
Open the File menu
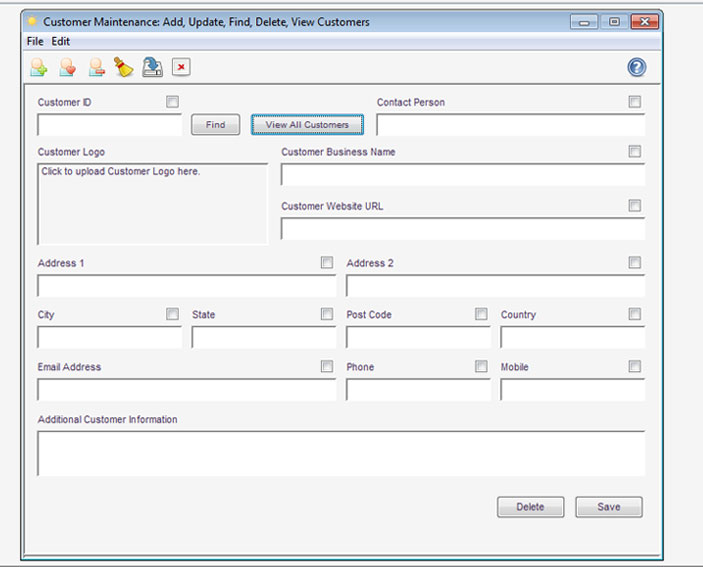click(x=35, y=41)
